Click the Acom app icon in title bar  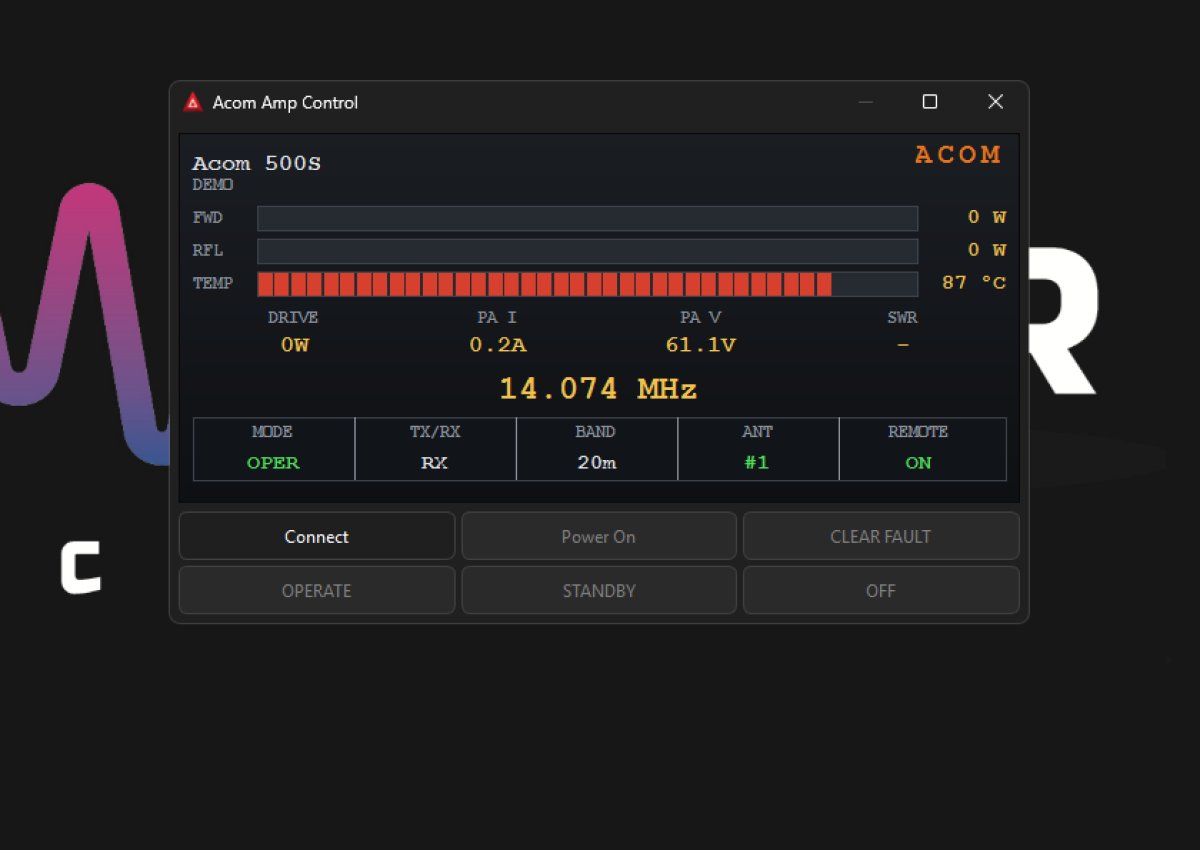point(192,102)
